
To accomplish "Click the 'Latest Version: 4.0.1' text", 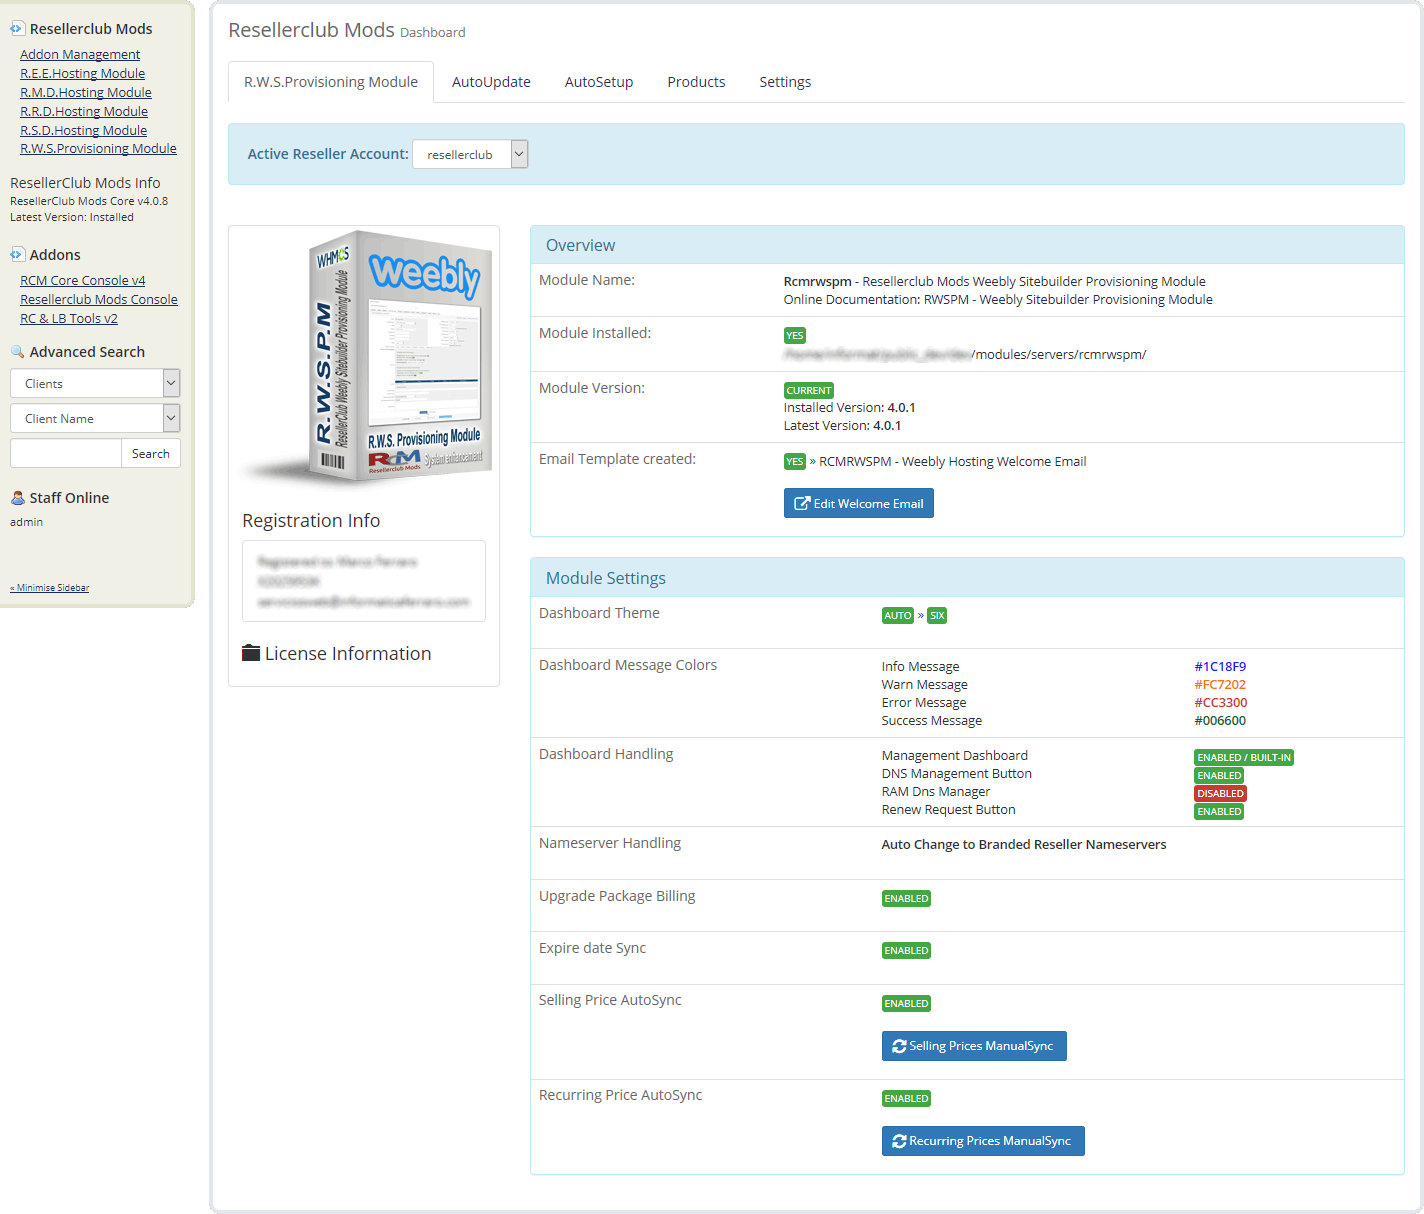I will (x=842, y=426).
